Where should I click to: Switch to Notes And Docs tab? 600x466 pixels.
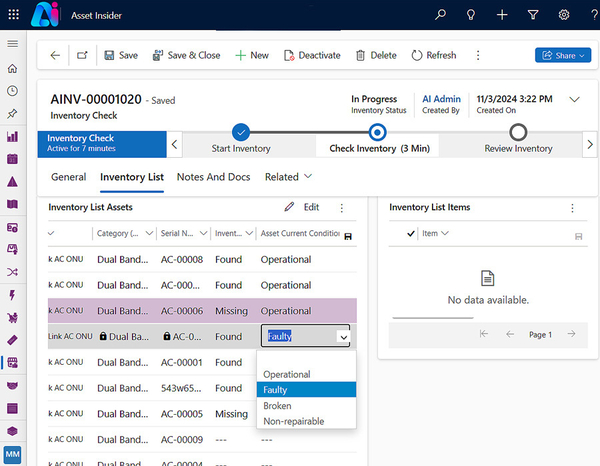(x=214, y=177)
